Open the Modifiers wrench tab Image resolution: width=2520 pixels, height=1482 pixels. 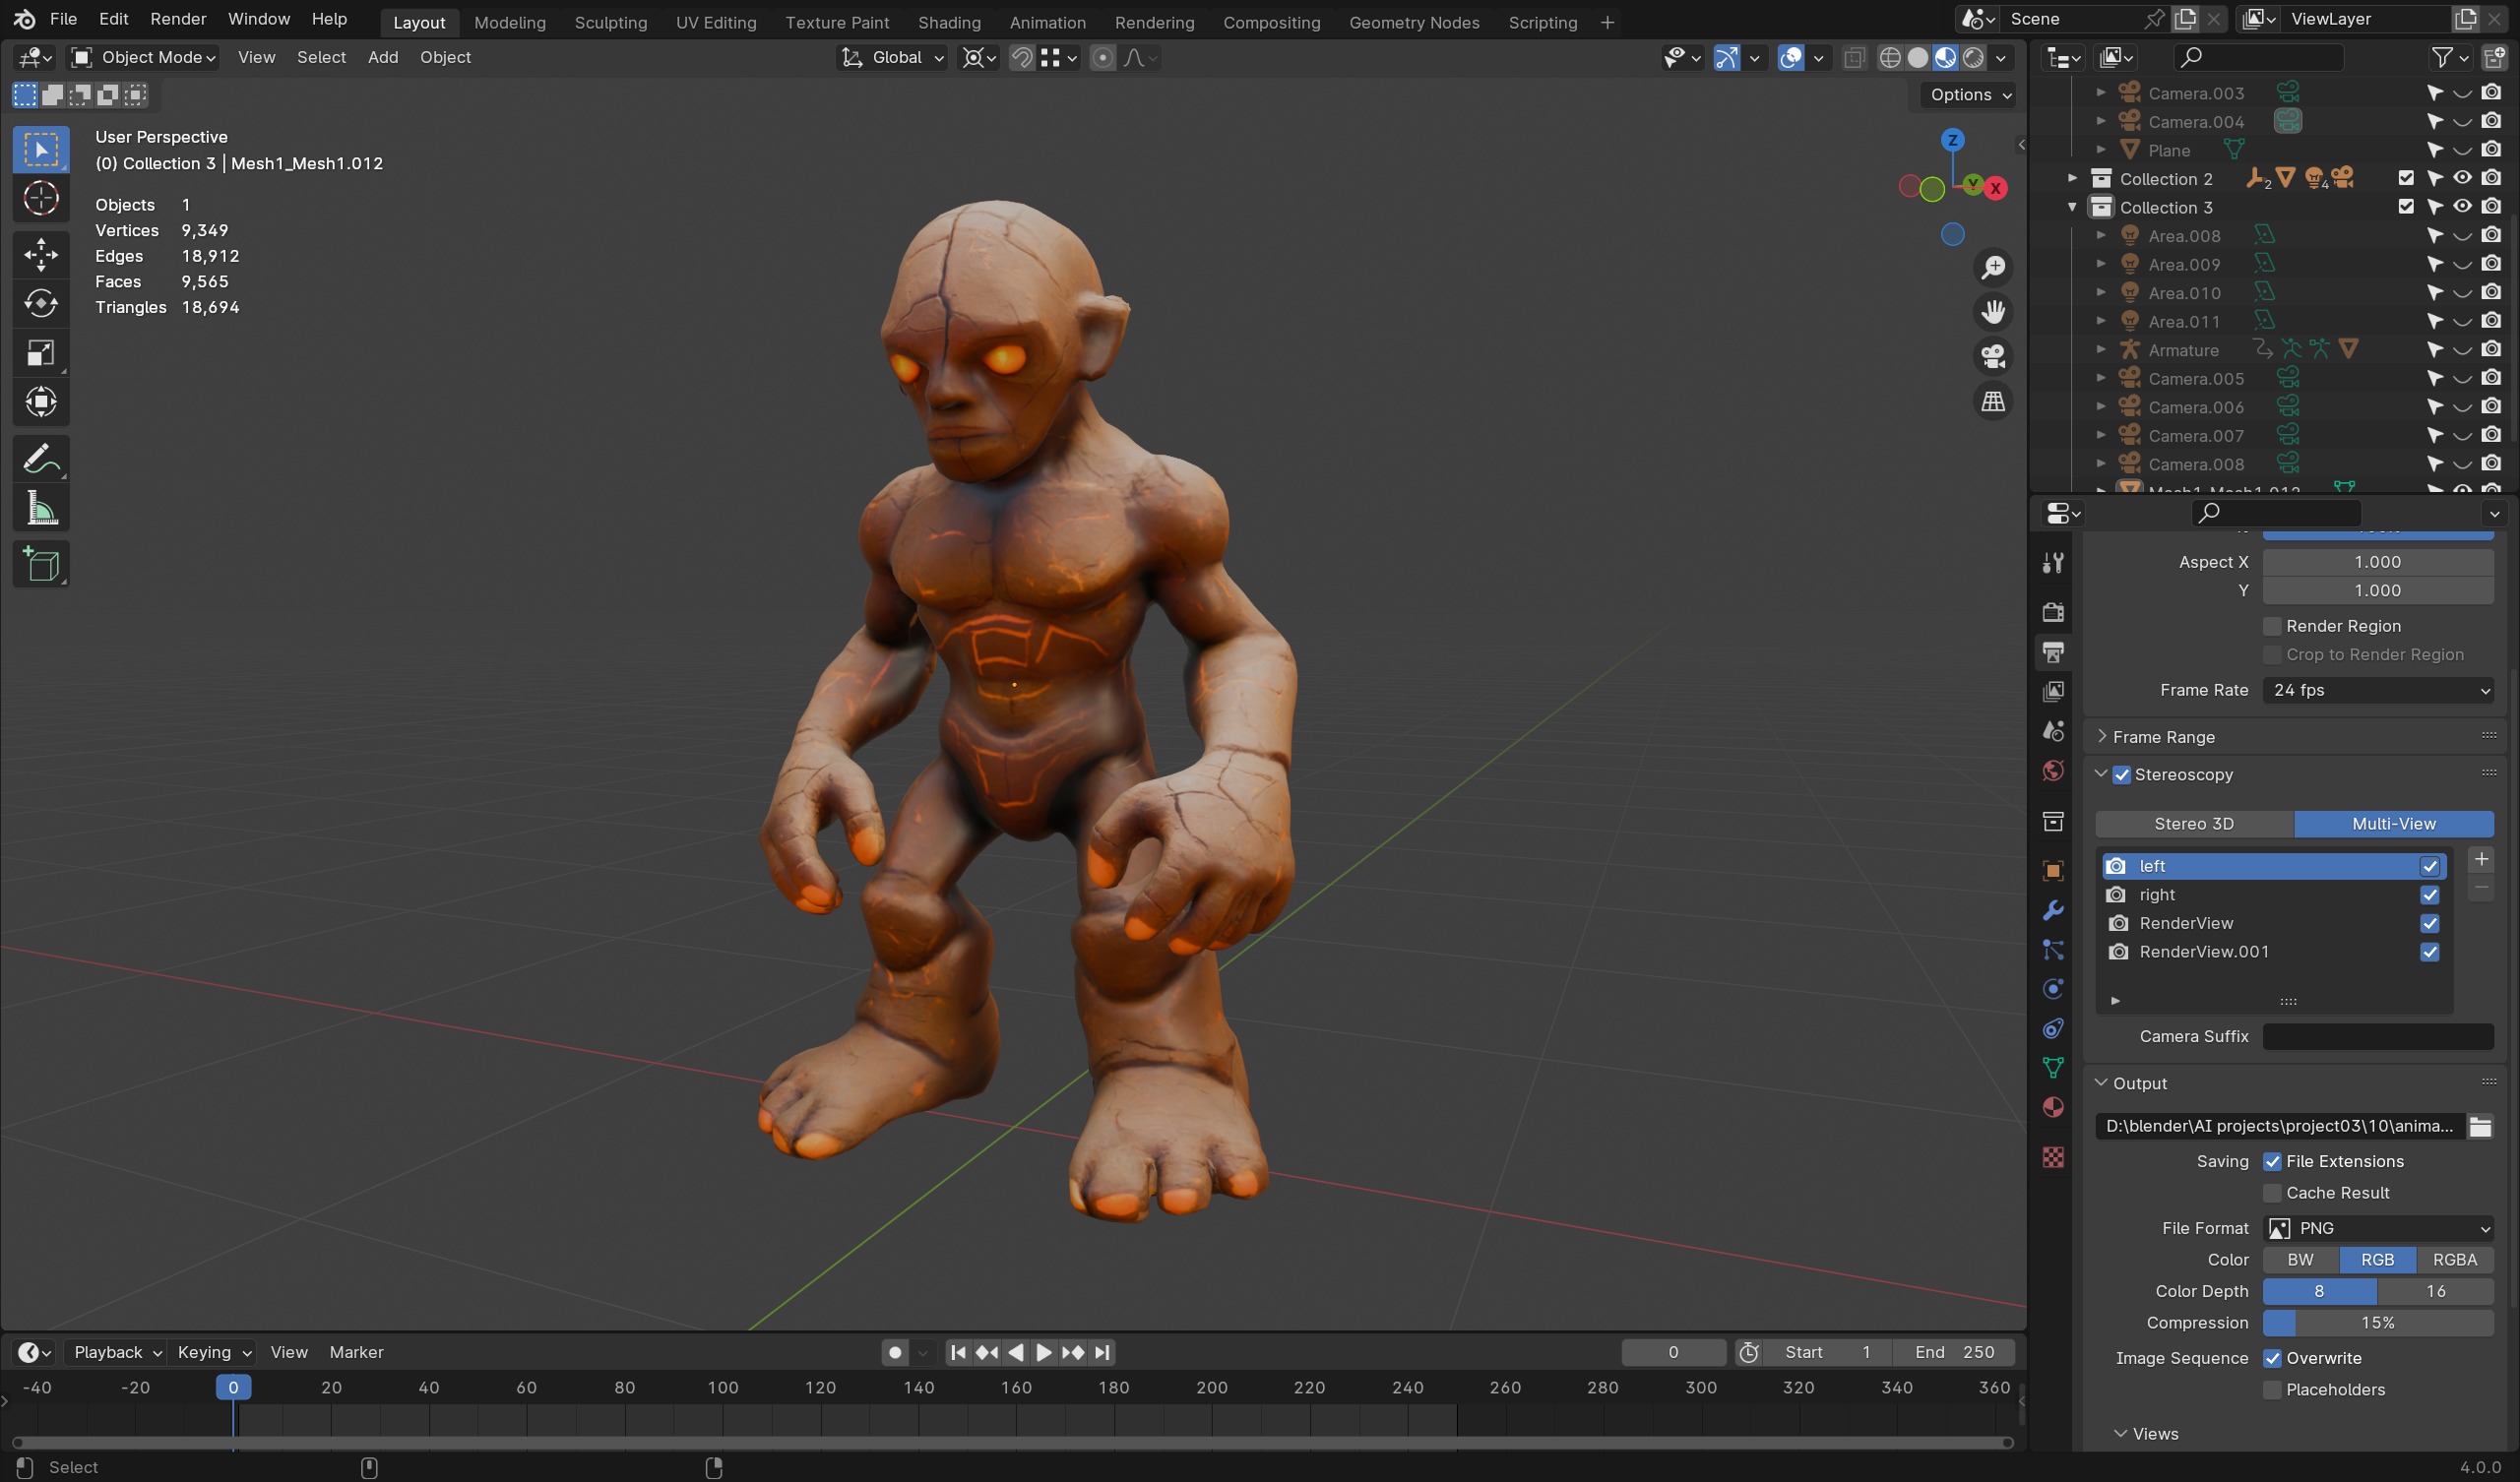(x=2053, y=911)
